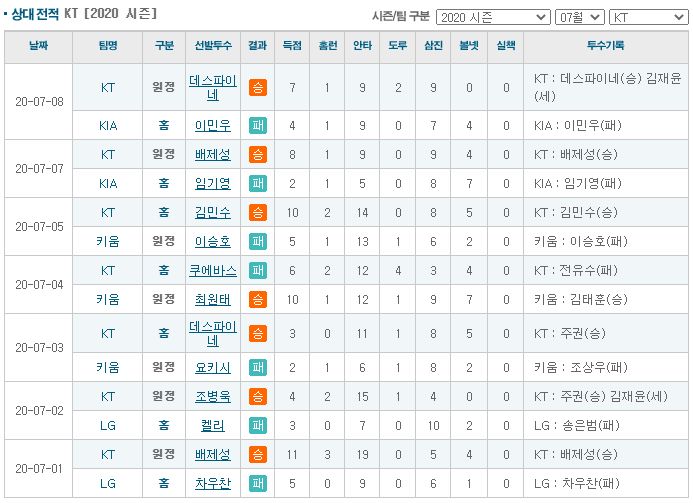Click loss badge in 쿠에바스 row
Viewport: 693px width, 503px height.
(258, 271)
